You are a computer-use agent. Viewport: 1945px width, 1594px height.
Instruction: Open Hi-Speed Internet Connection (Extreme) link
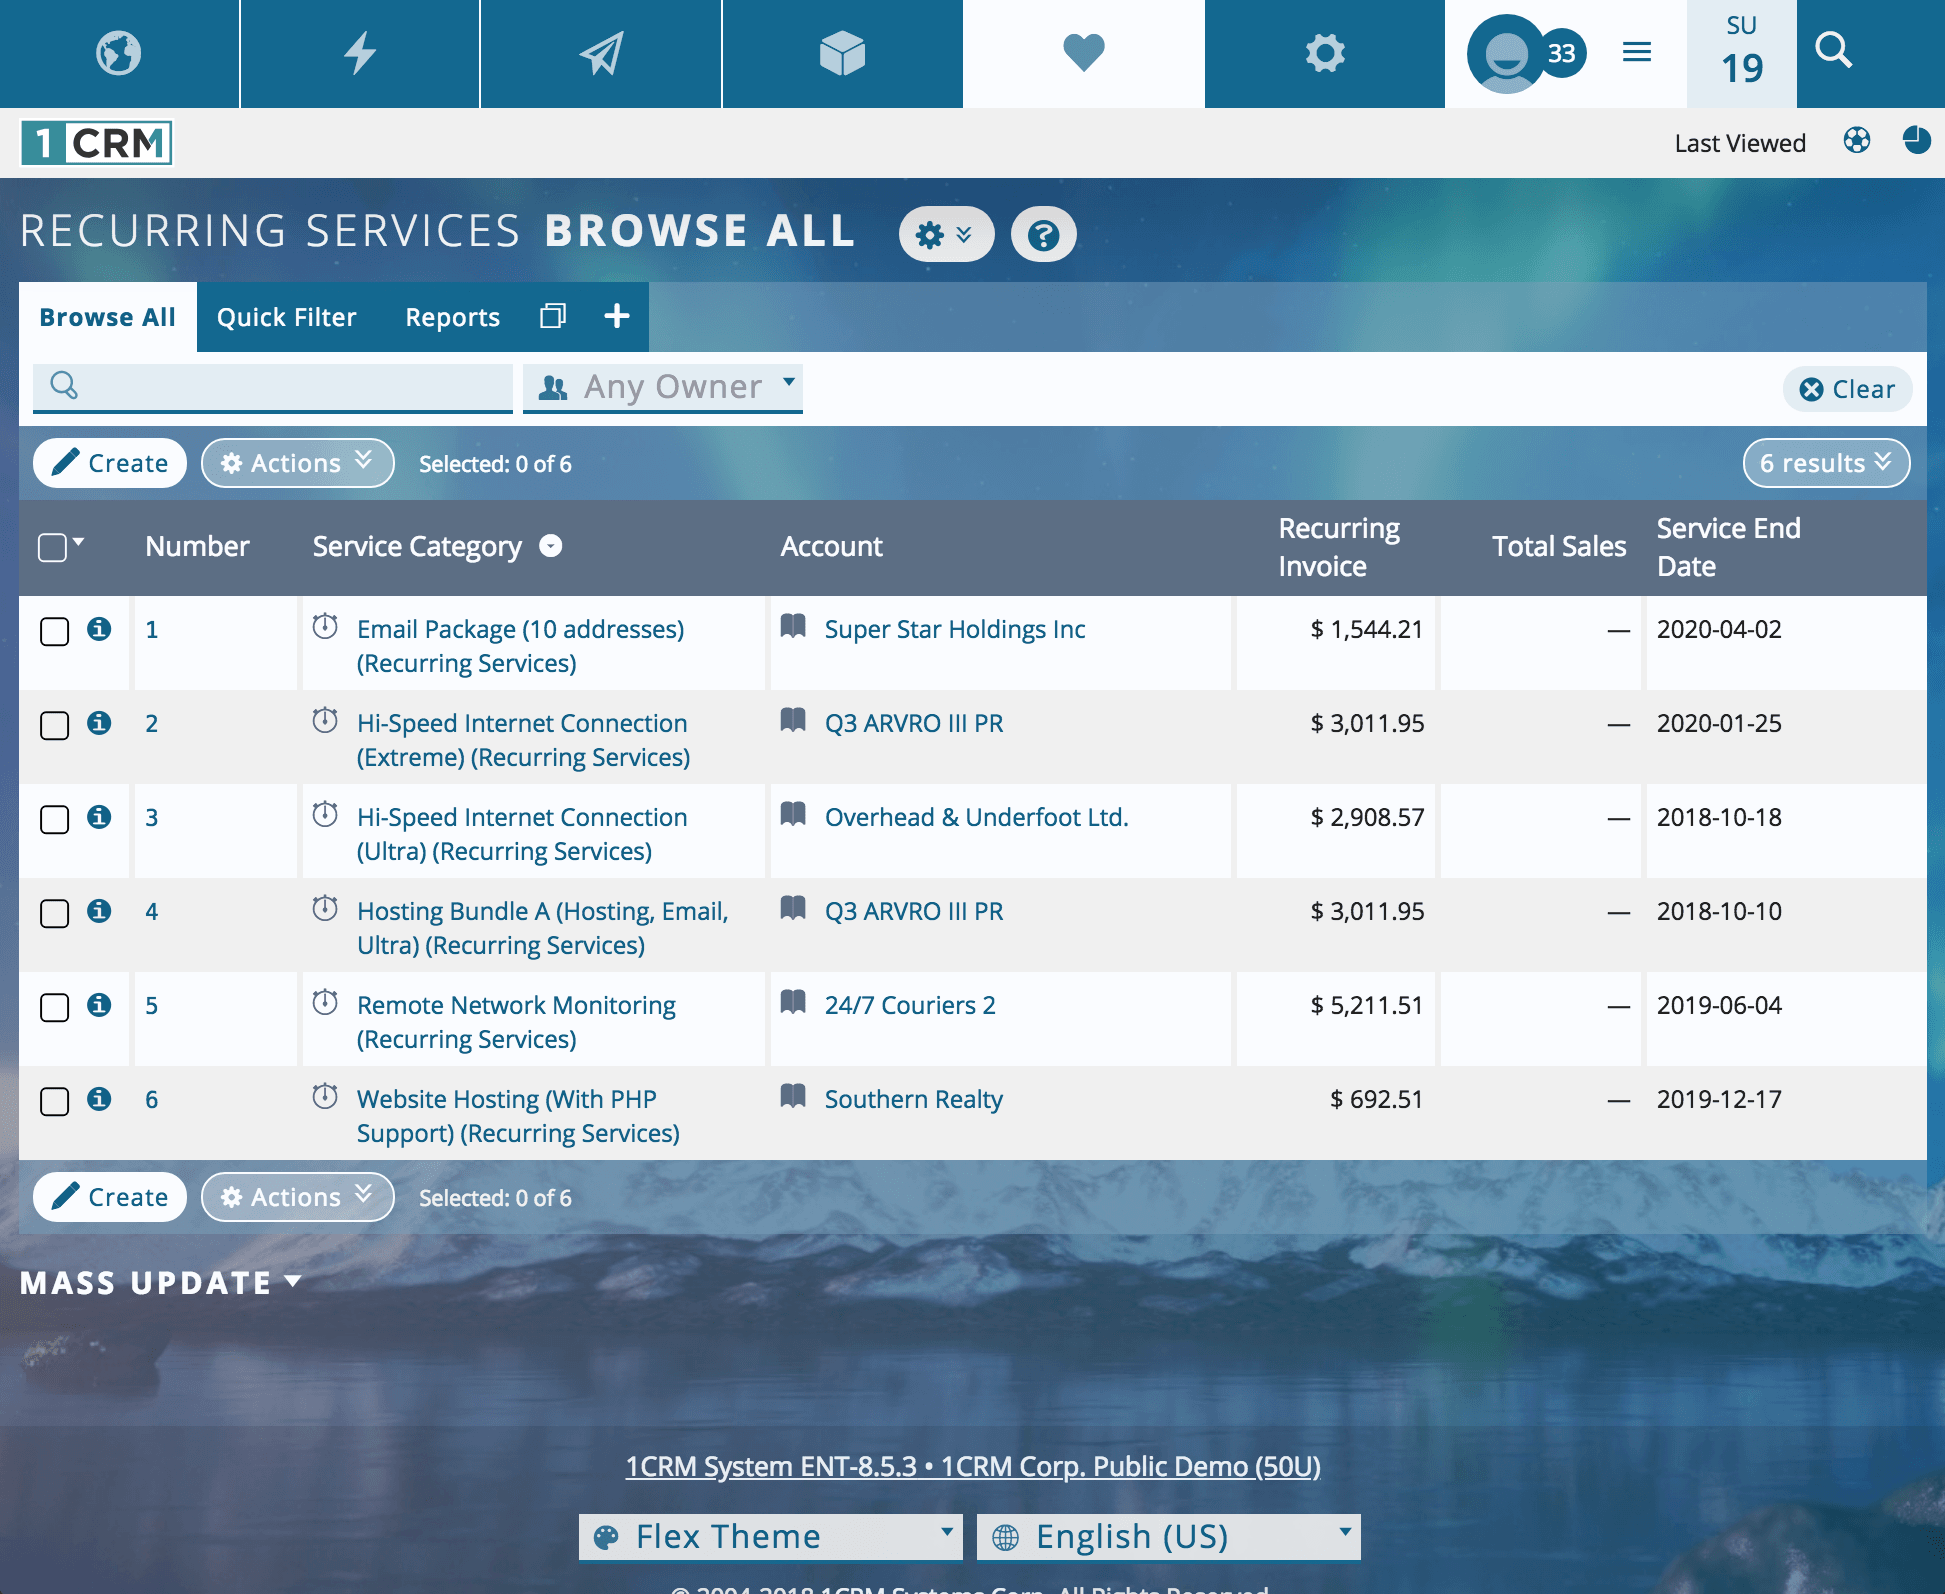(523, 740)
